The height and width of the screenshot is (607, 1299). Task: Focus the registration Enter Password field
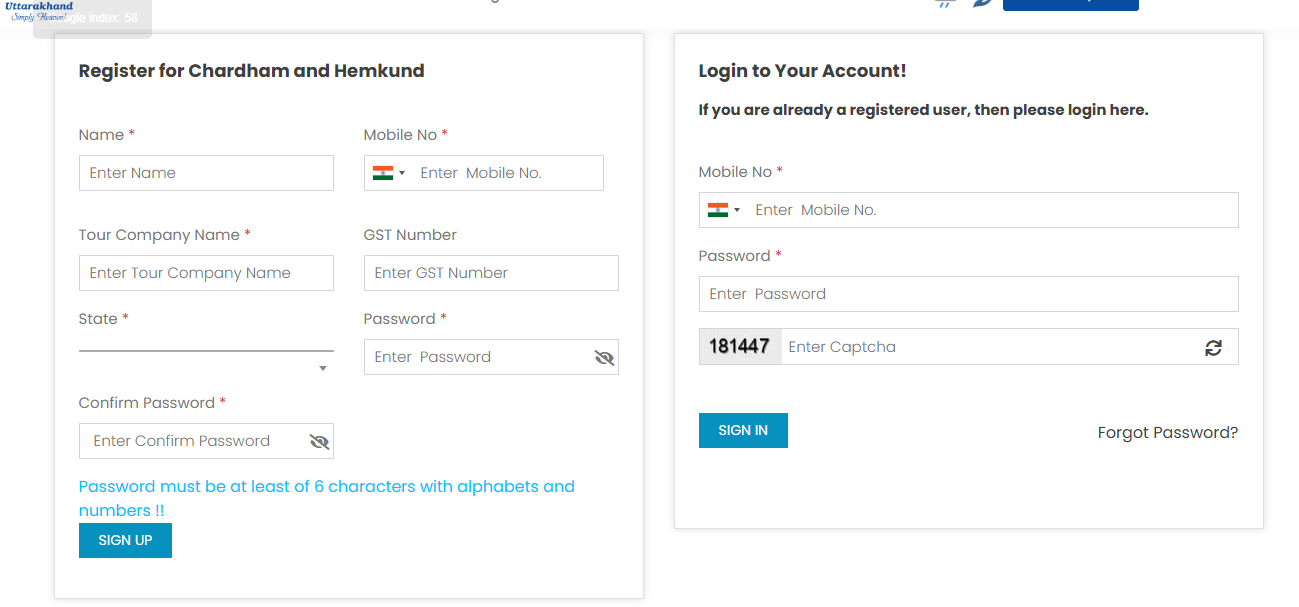pyautogui.click(x=476, y=357)
